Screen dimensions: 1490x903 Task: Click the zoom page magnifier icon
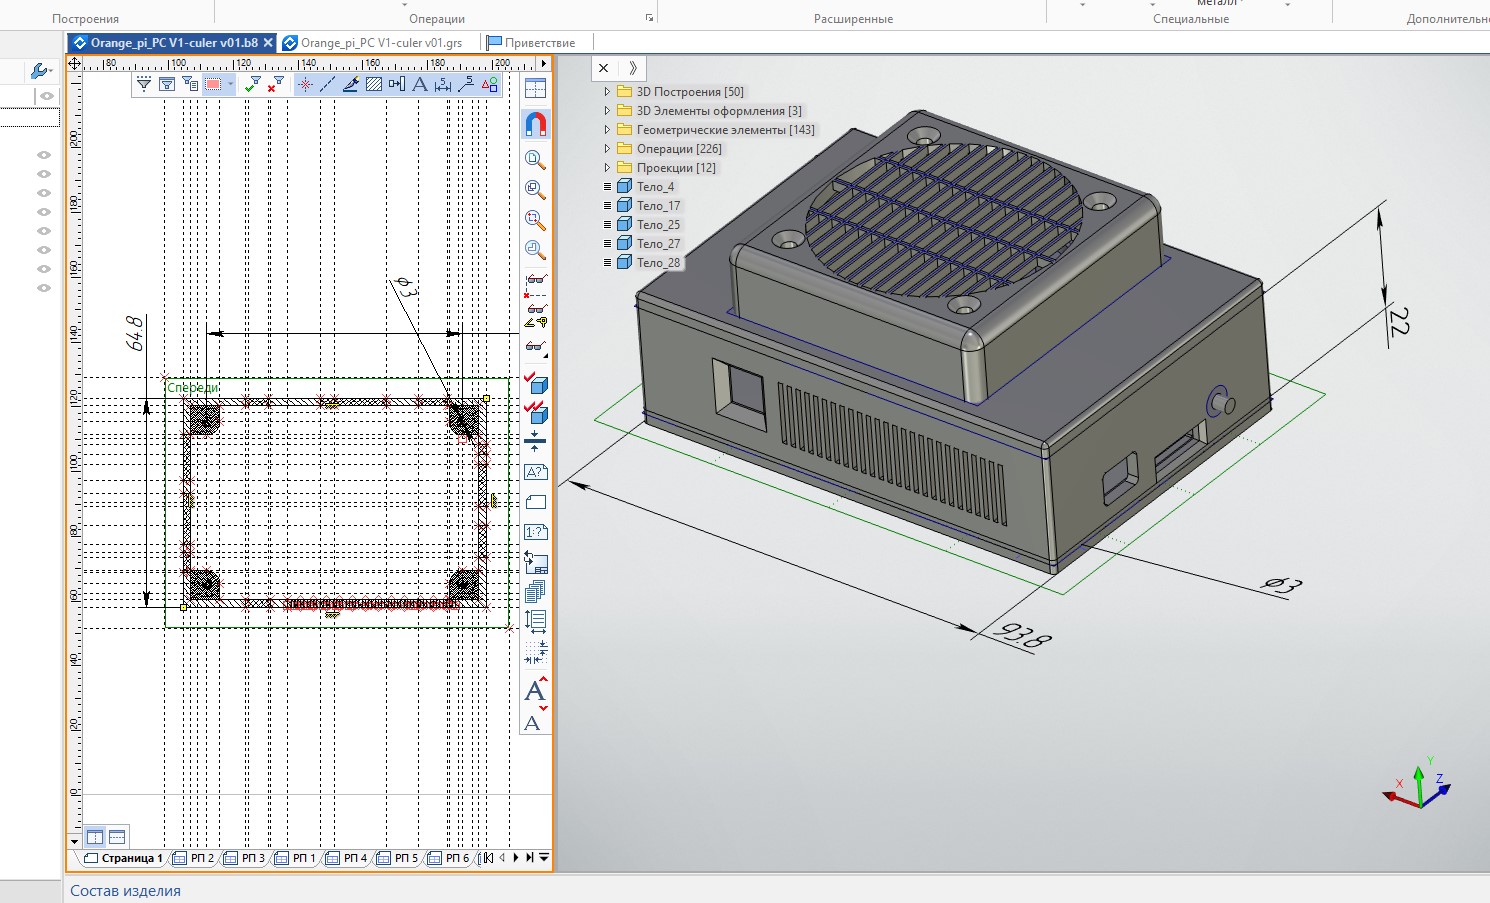(536, 160)
